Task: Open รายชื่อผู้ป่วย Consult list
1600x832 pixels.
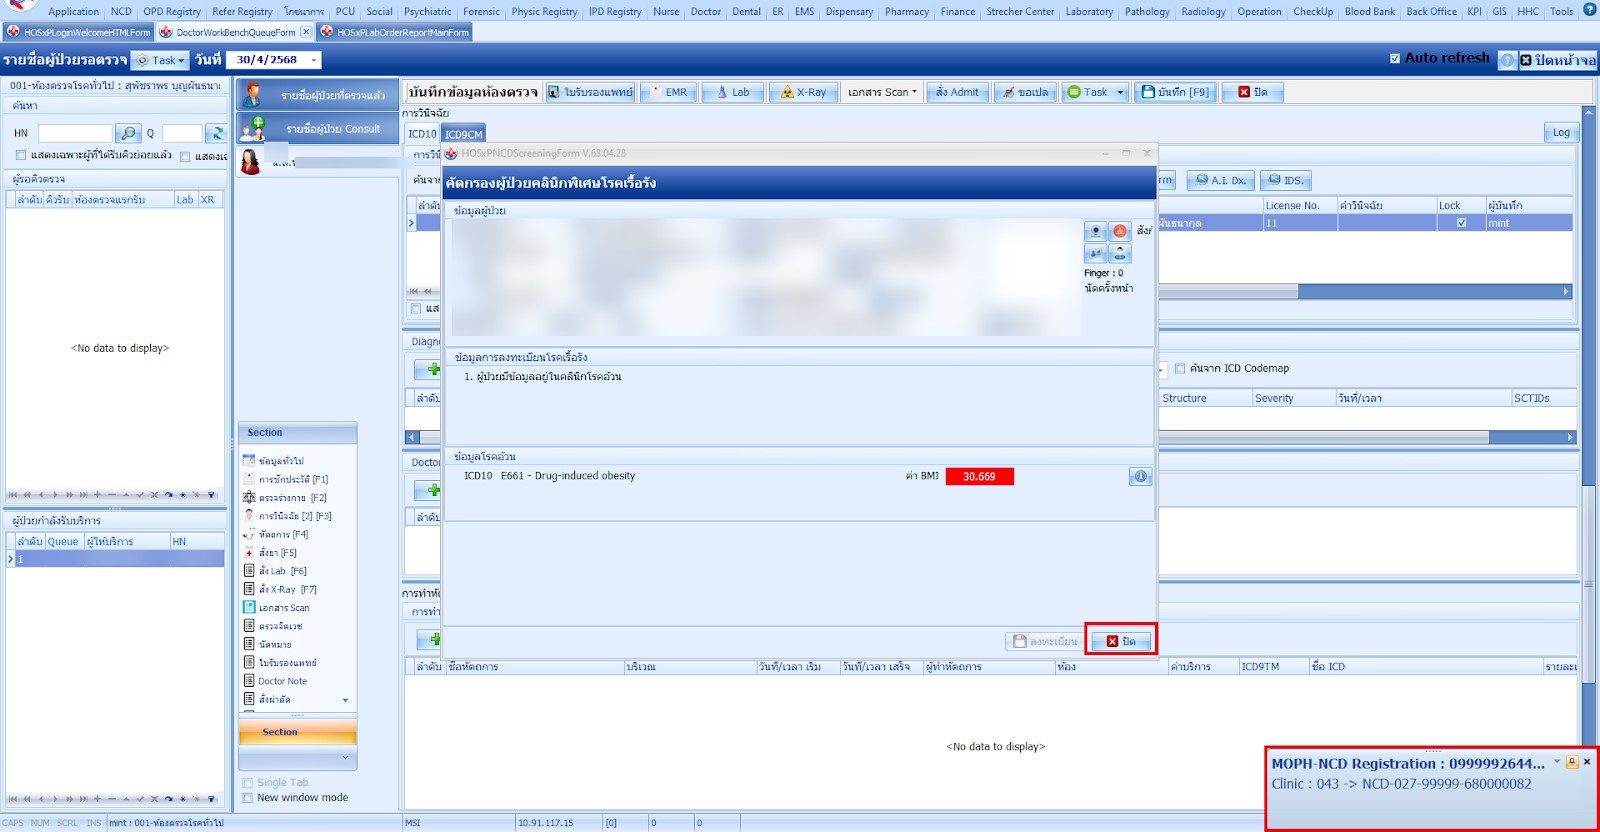Action: tap(318, 128)
